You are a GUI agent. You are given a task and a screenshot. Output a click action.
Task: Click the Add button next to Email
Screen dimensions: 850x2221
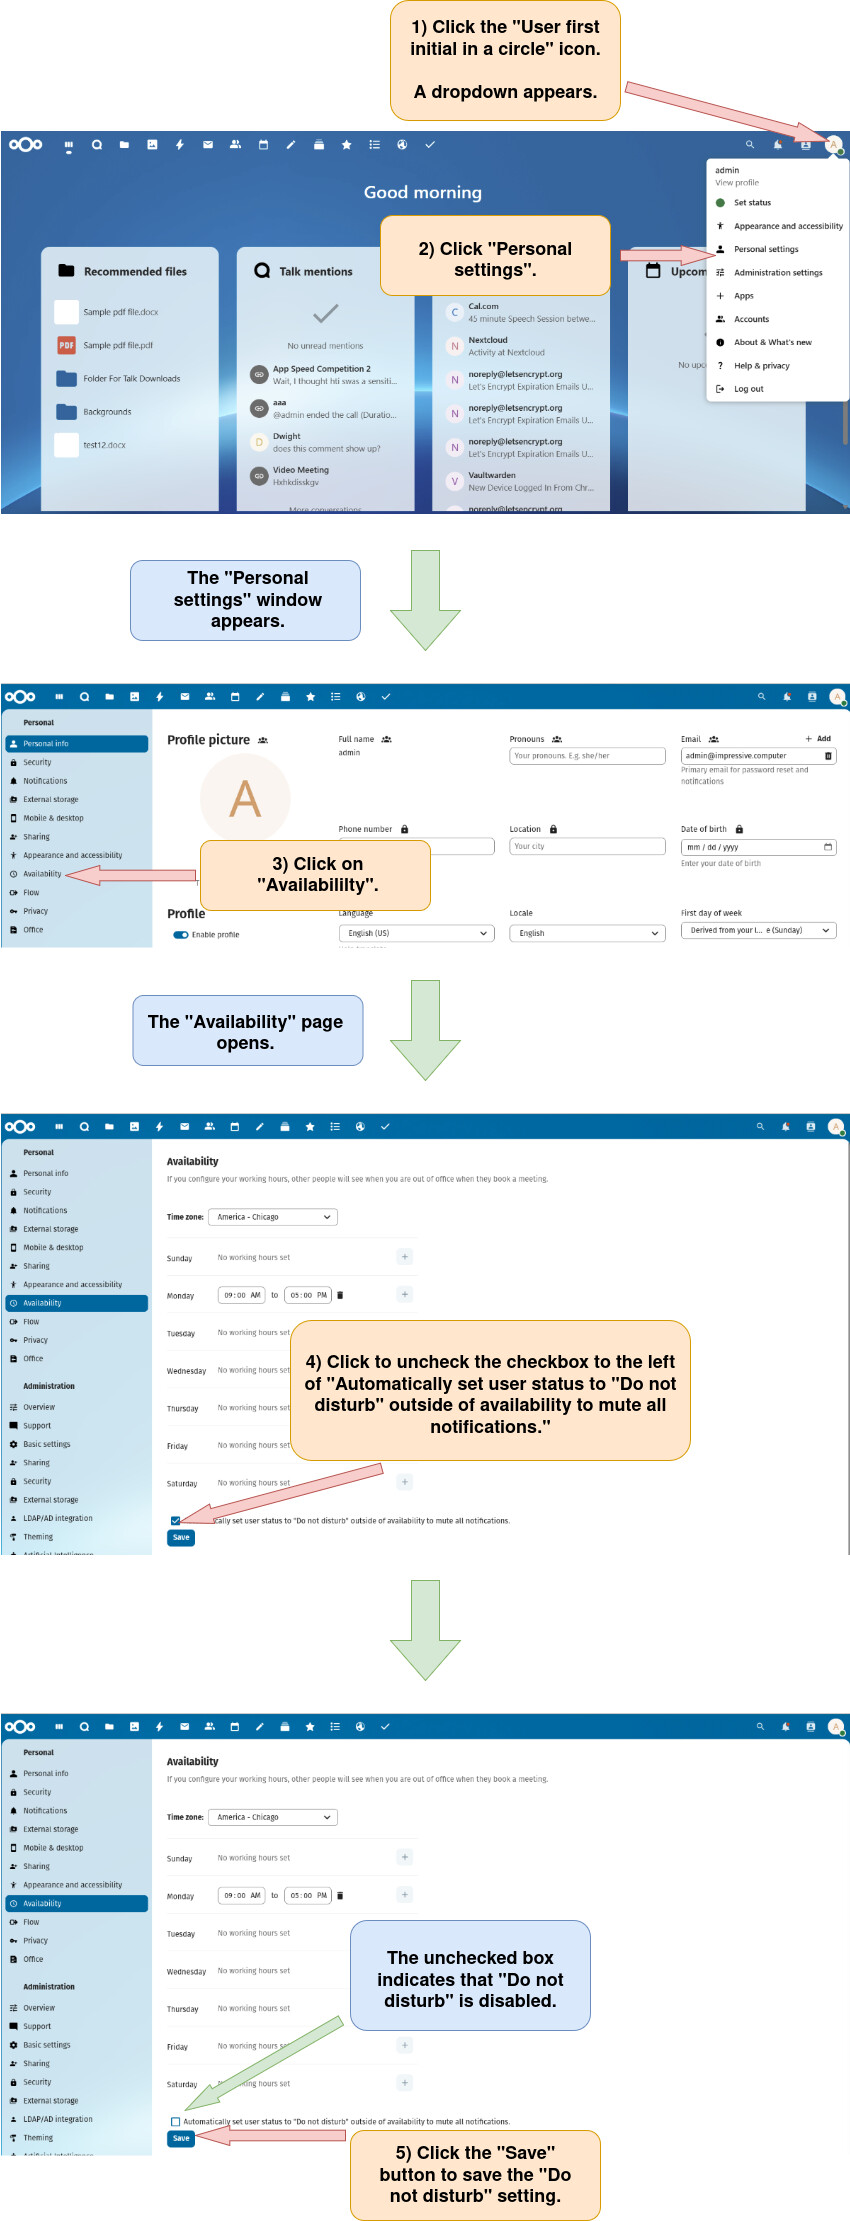click(x=818, y=739)
